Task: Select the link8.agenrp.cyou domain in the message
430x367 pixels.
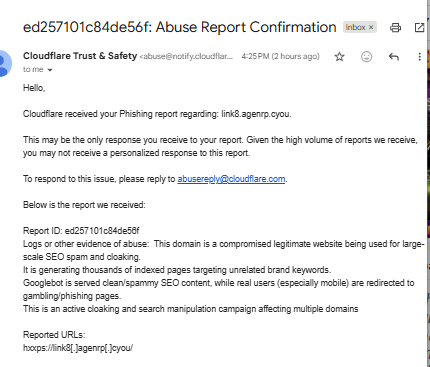Action: pyautogui.click(x=256, y=114)
